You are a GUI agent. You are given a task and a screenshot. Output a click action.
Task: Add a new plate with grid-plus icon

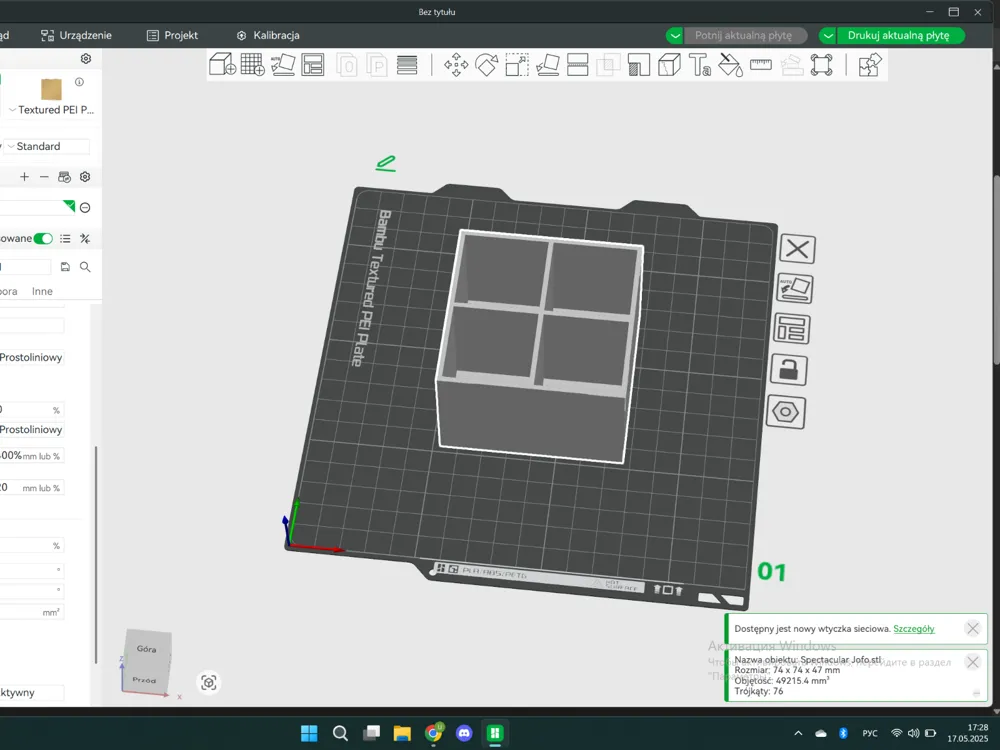pos(253,65)
